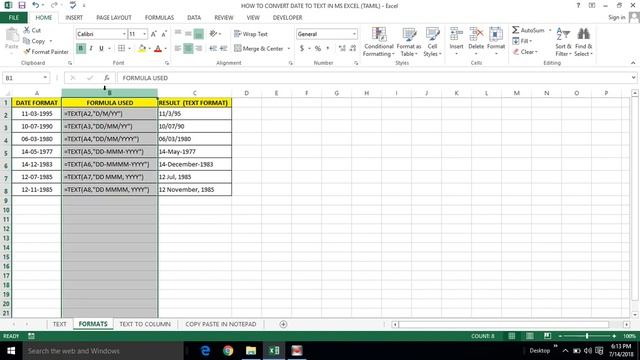Open the Name Box dropdown arrow
Viewport: 640px width, 360px height.
pos(45,78)
